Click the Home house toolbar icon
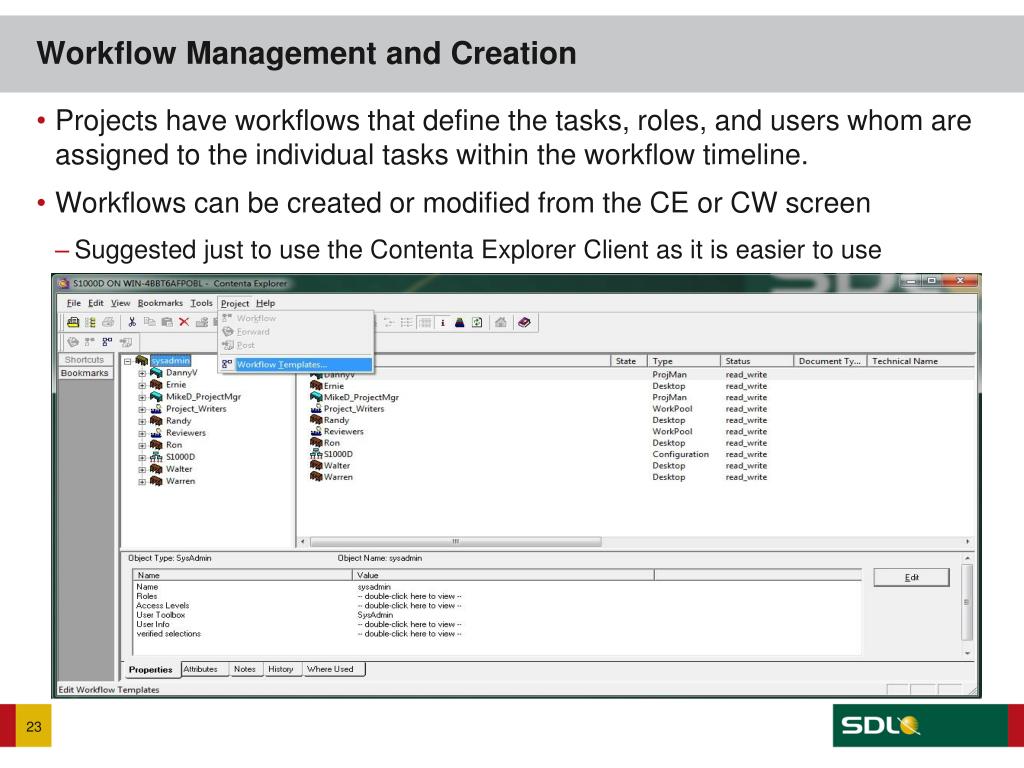 pos(501,323)
